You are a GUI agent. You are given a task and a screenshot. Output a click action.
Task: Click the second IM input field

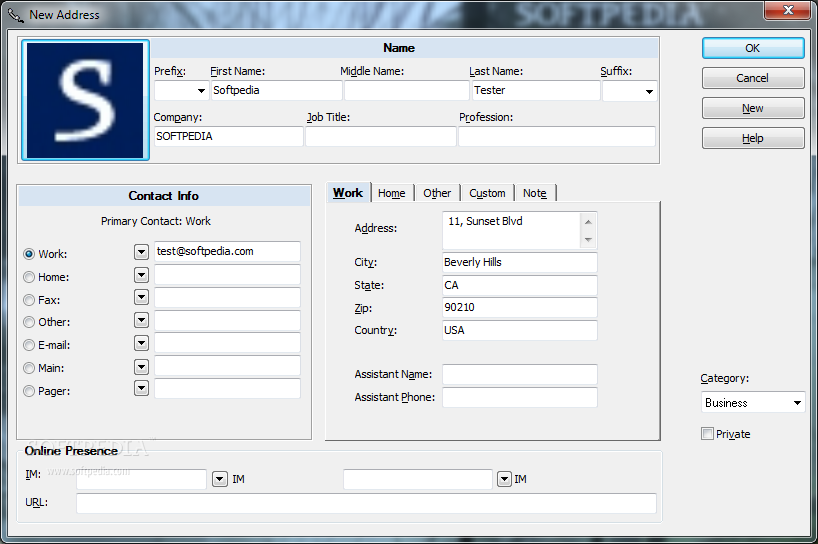418,479
